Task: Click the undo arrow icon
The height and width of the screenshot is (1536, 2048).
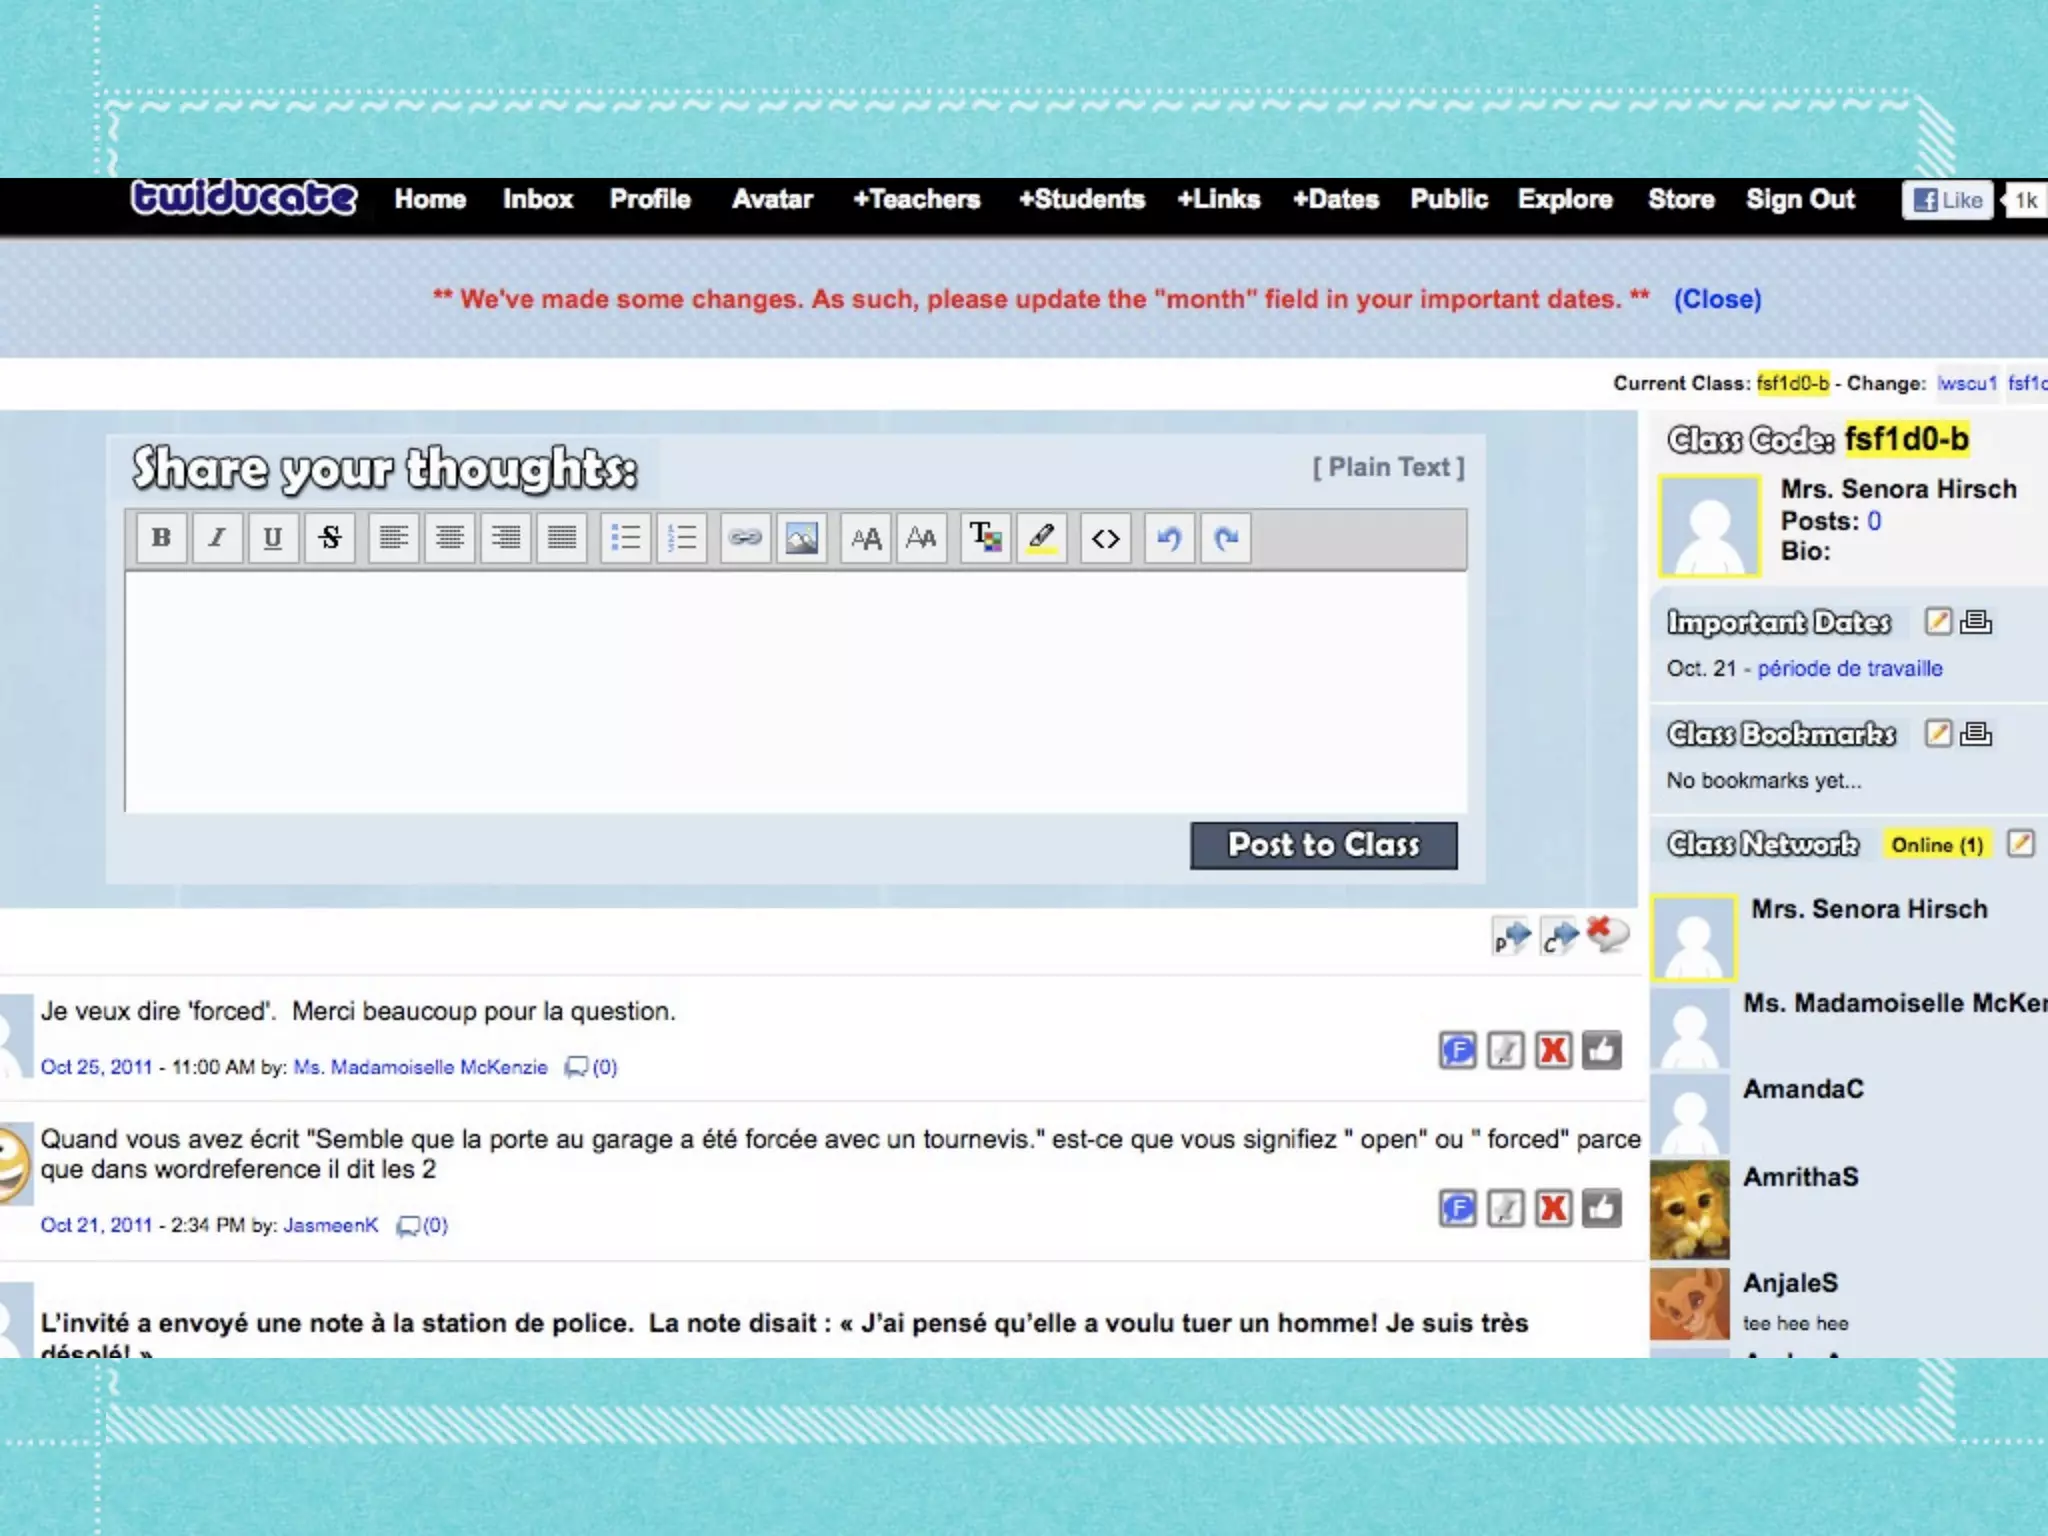Action: [x=1169, y=538]
